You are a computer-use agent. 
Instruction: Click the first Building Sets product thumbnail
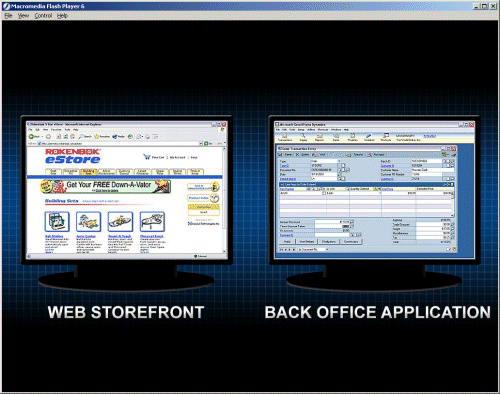pyautogui.click(x=57, y=221)
